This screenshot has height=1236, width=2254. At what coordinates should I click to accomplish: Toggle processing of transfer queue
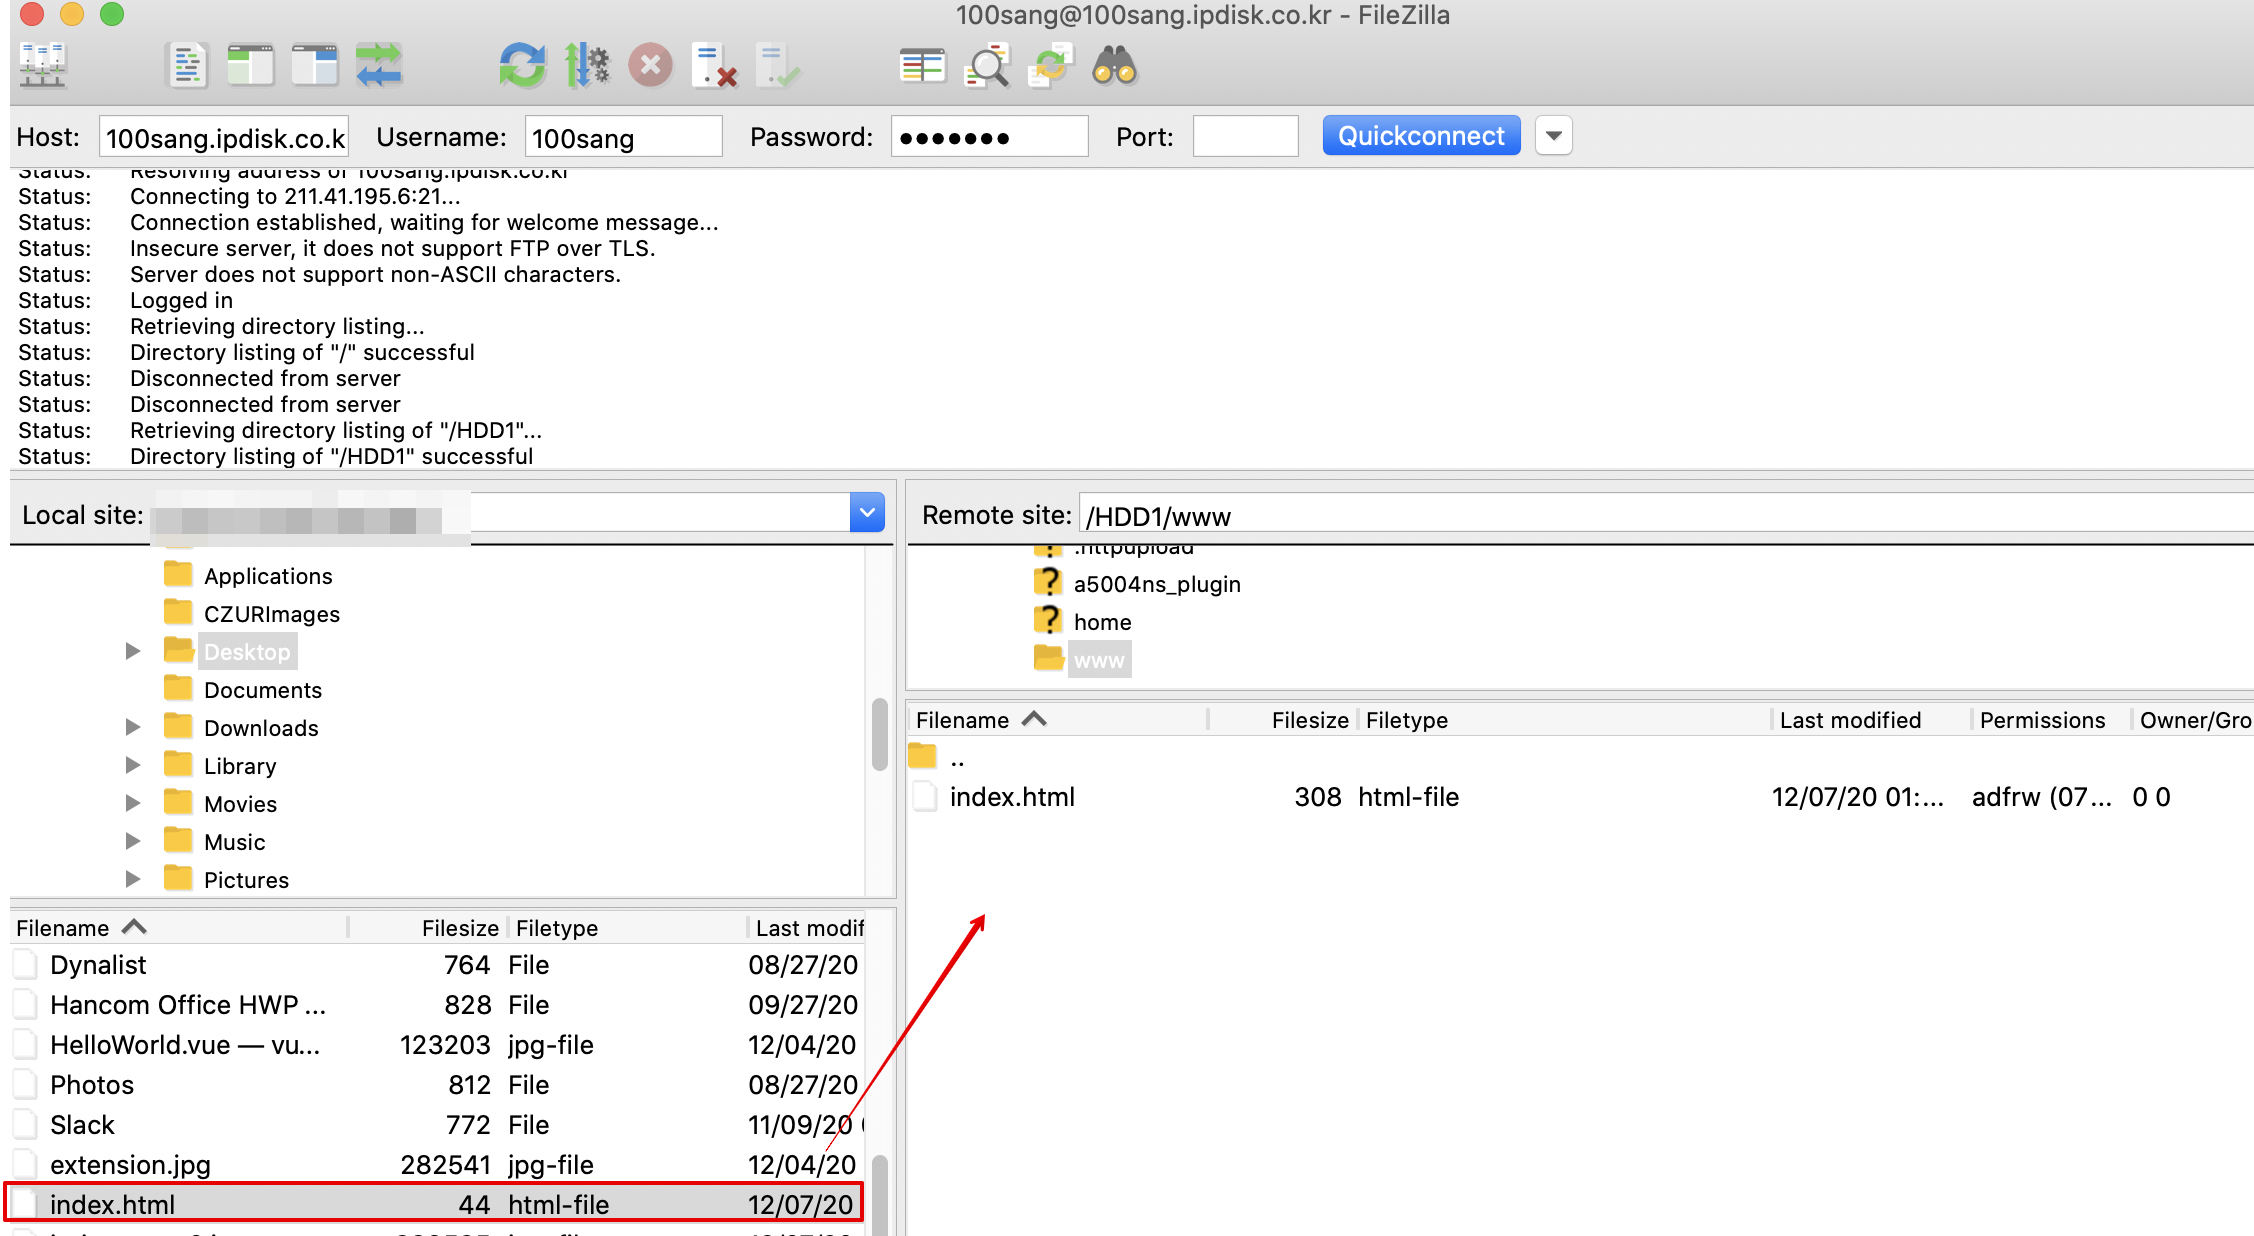click(x=587, y=66)
